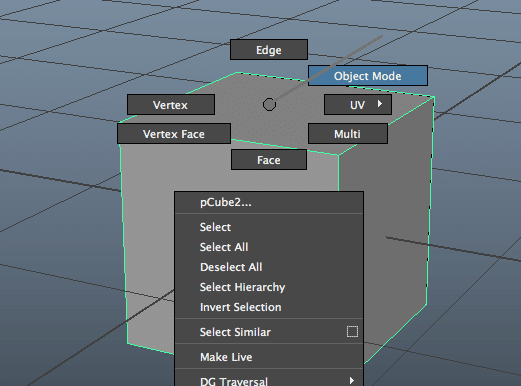Choose Make Live

[x=269, y=357]
